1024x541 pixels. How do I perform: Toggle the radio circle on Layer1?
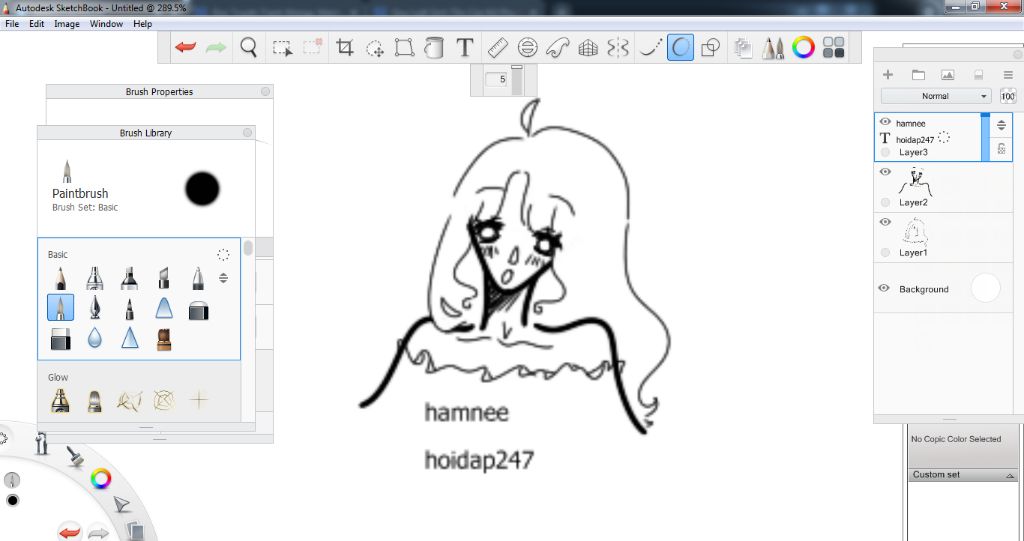pos(886,252)
